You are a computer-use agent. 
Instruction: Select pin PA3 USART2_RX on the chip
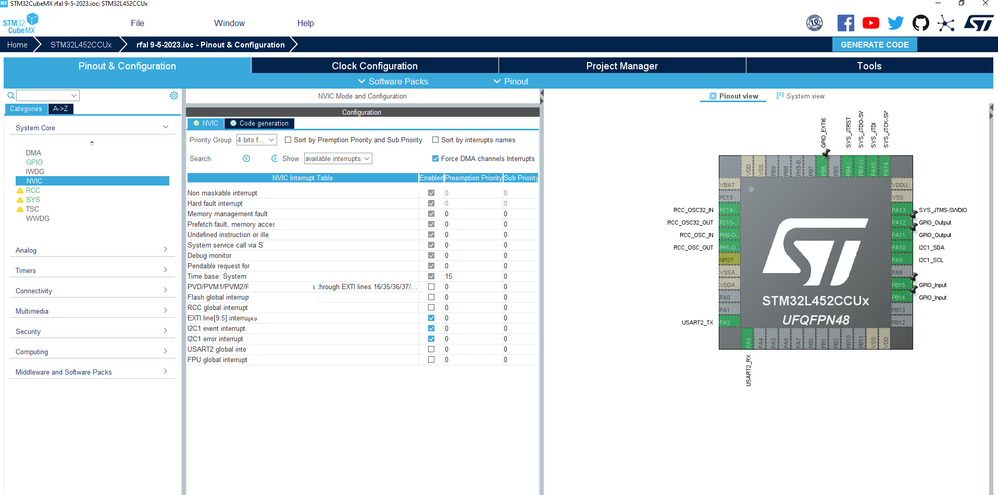[x=748, y=338]
